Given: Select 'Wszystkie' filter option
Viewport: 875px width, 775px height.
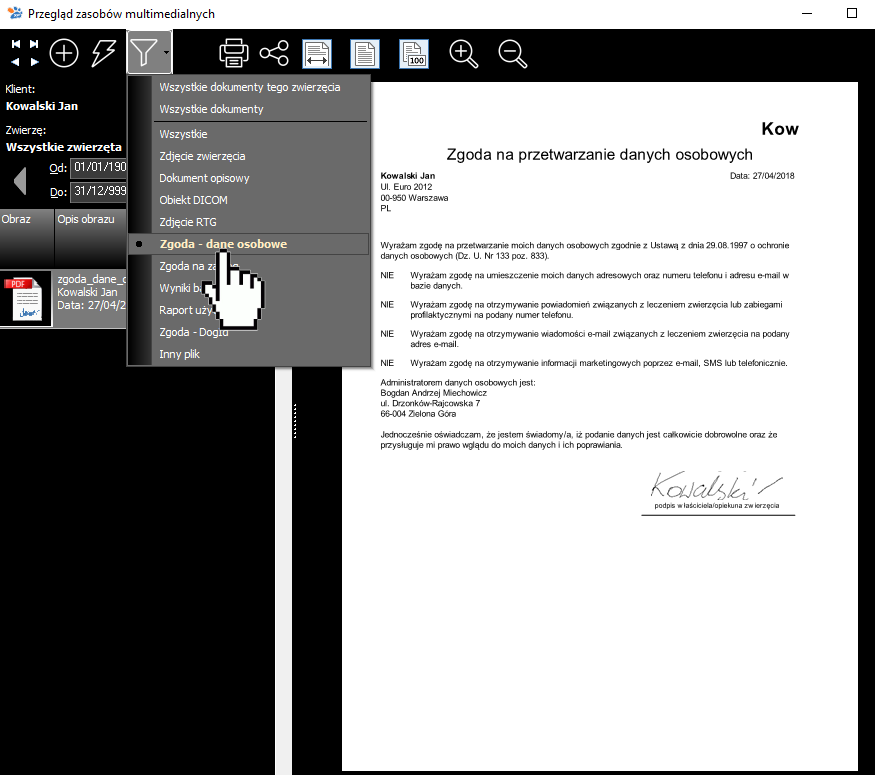Looking at the screenshot, I should (249, 134).
